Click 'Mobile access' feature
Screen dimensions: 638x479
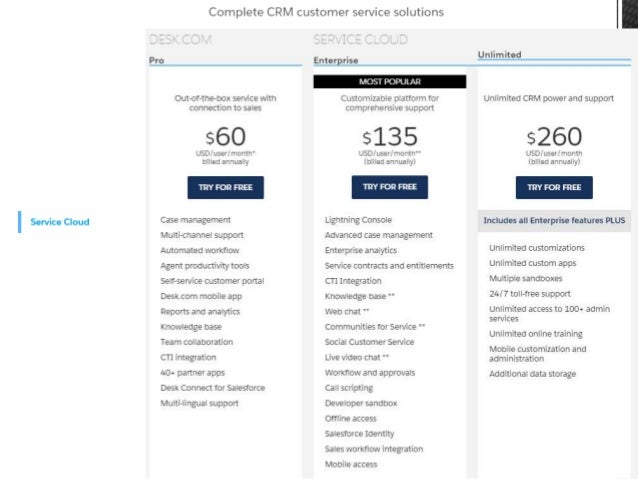pyautogui.click(x=351, y=464)
